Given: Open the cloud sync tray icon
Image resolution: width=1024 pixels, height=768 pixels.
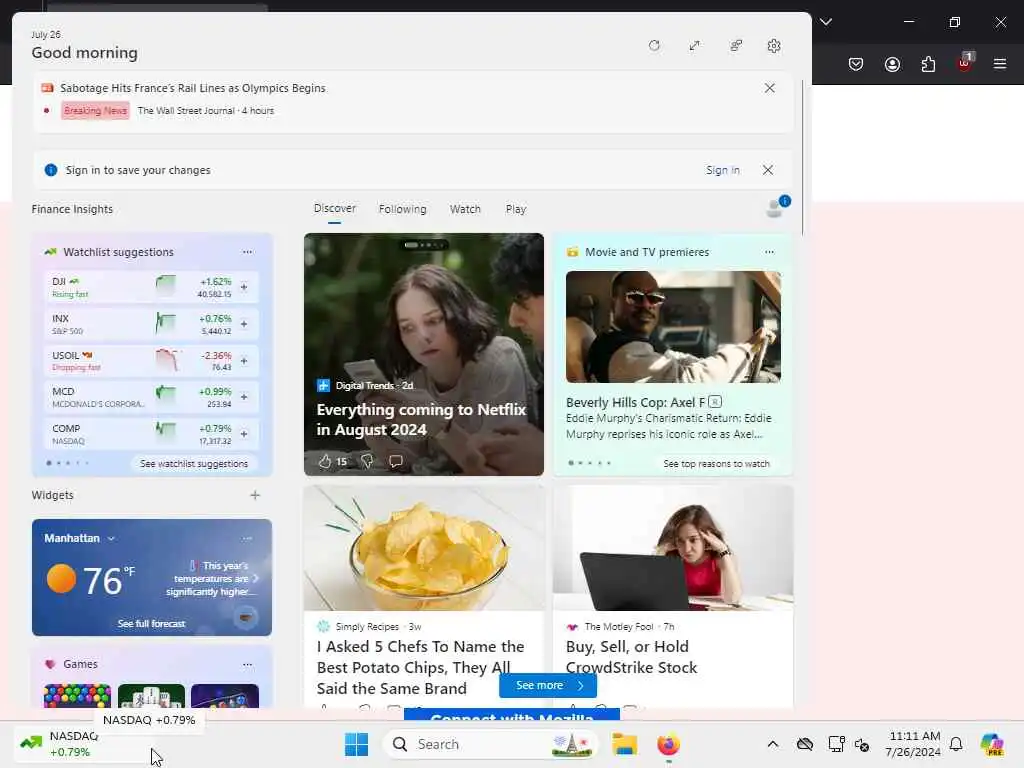Looking at the screenshot, I should pos(805,744).
